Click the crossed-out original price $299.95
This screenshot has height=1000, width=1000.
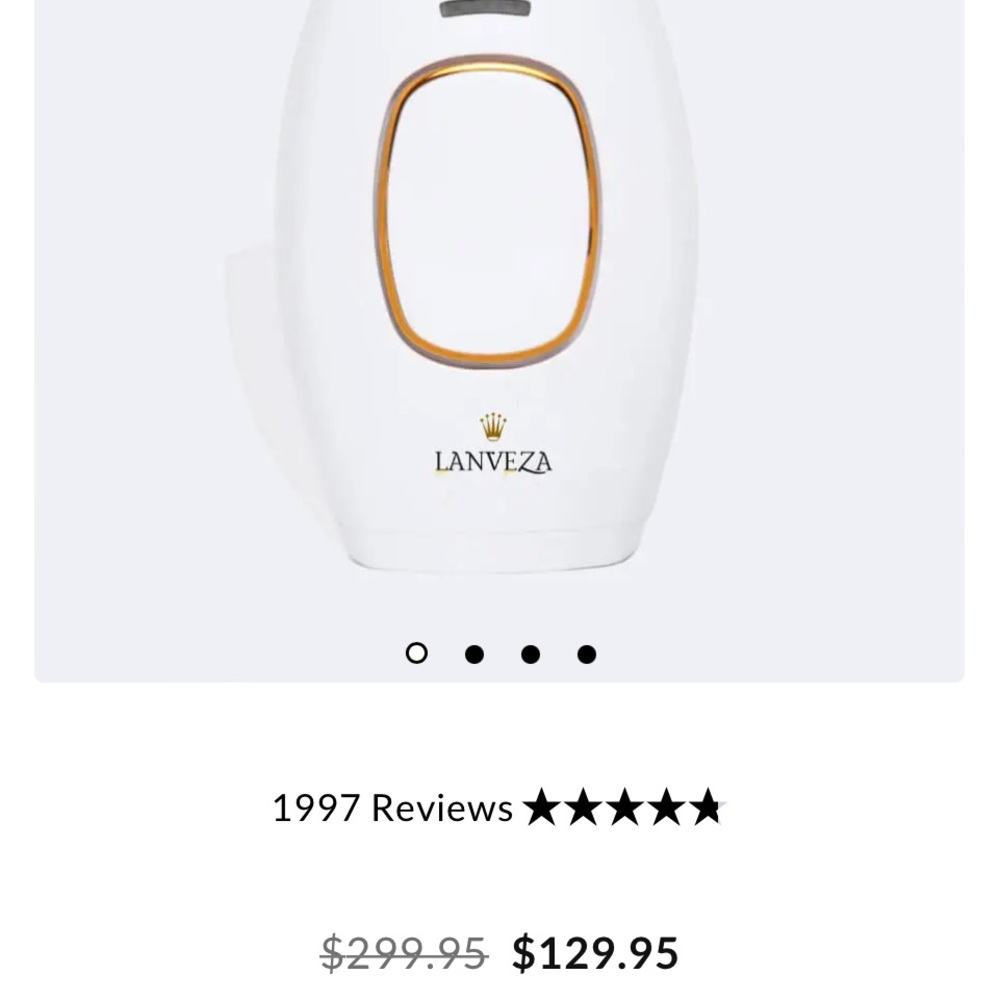click(x=403, y=951)
